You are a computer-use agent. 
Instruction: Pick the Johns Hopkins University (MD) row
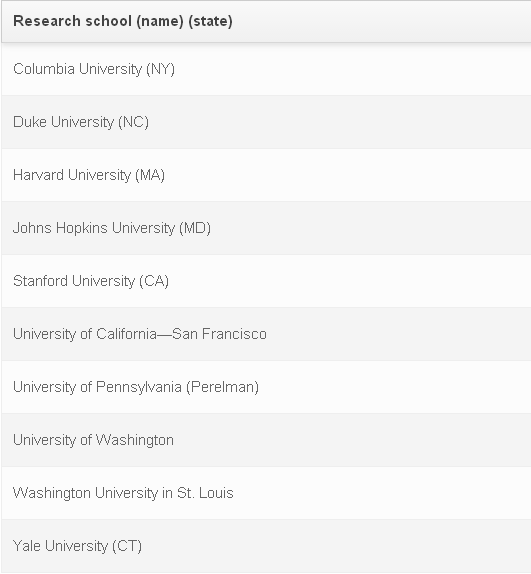click(266, 228)
